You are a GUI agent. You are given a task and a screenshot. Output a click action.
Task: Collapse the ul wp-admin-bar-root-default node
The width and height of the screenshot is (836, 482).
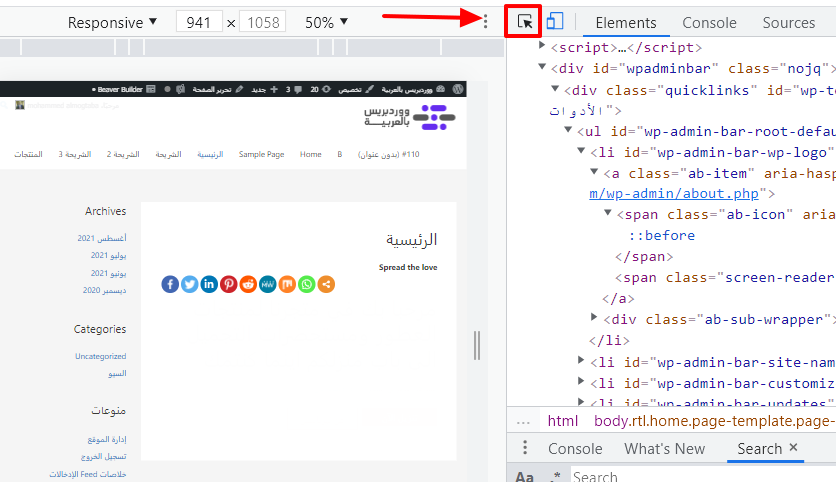click(x=568, y=130)
